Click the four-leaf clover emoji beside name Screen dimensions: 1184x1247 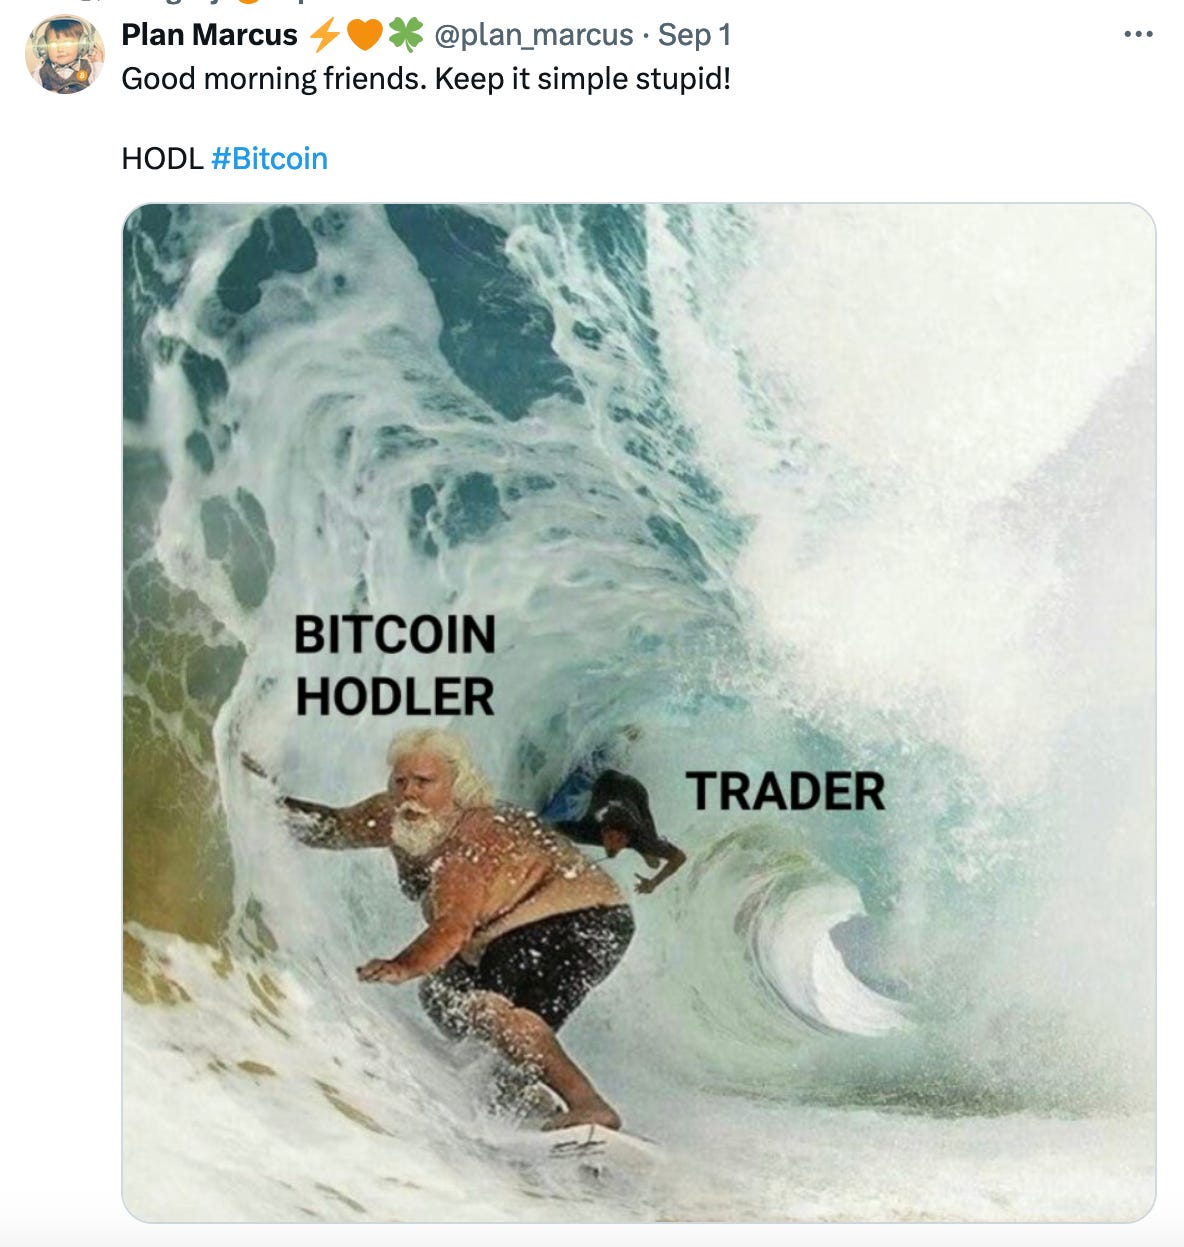[x=405, y=35]
